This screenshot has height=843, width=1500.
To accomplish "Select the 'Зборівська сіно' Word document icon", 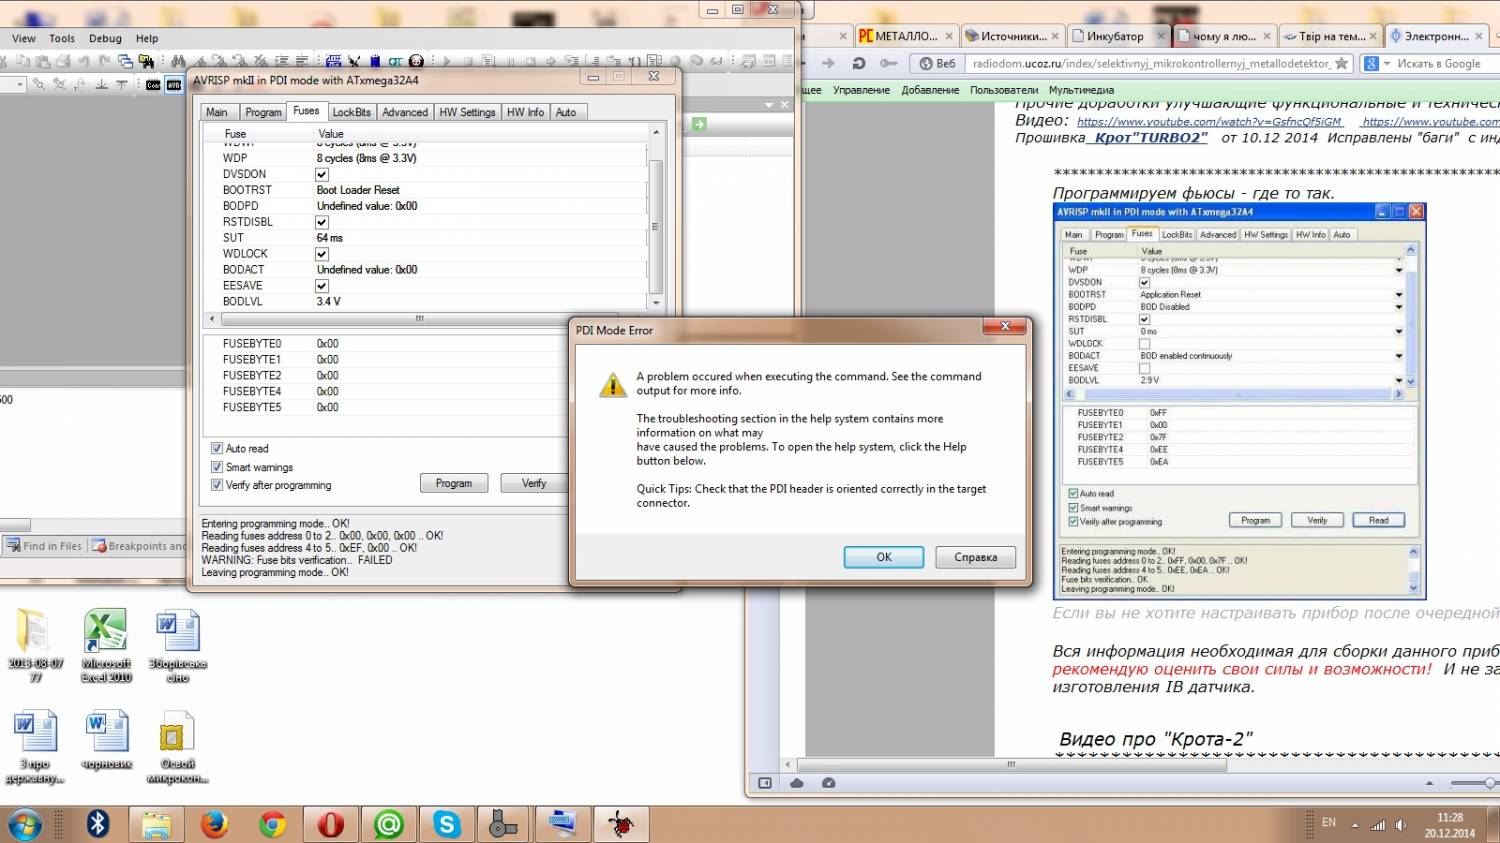I will [178, 646].
